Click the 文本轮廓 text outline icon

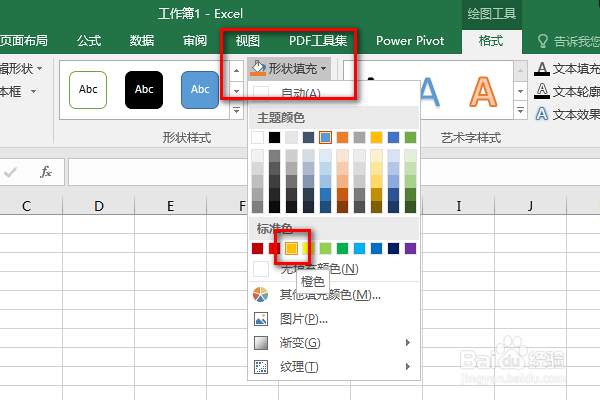click(x=541, y=91)
